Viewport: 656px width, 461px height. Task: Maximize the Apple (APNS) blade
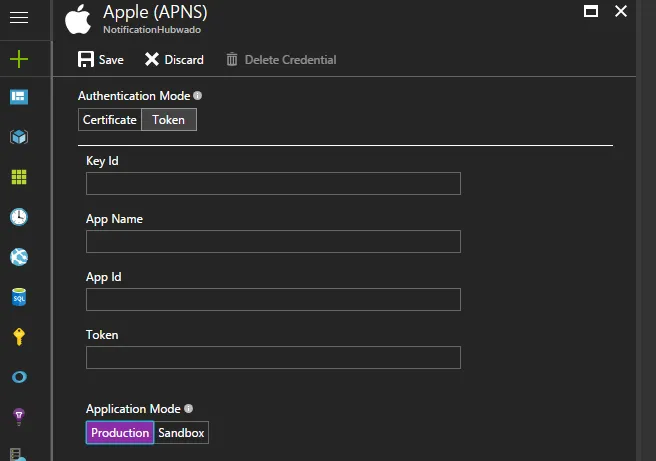(x=591, y=11)
